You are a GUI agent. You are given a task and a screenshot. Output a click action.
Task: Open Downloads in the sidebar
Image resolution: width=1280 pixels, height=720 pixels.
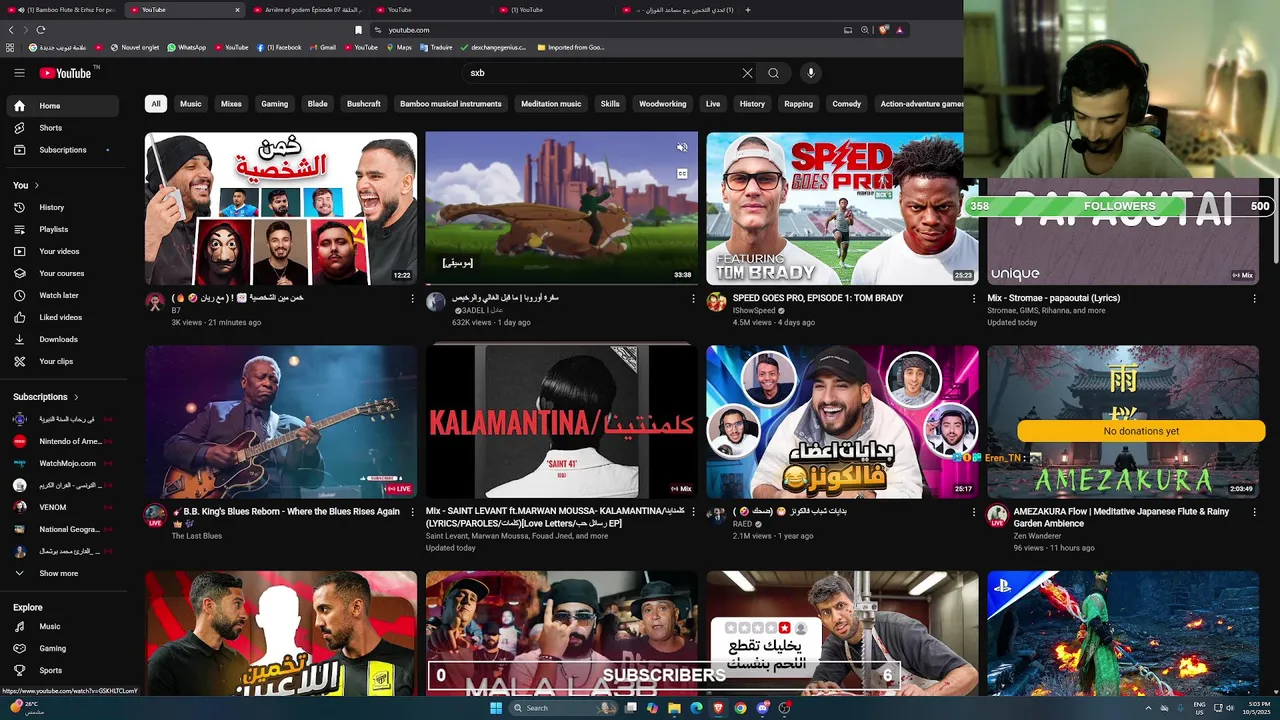click(x=64, y=339)
